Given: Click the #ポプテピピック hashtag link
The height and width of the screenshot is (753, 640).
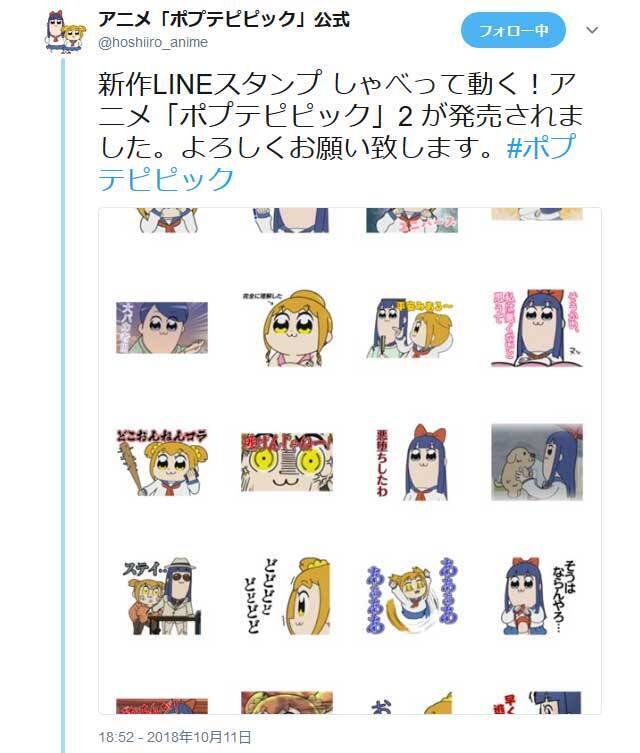Looking at the screenshot, I should coord(336,163).
